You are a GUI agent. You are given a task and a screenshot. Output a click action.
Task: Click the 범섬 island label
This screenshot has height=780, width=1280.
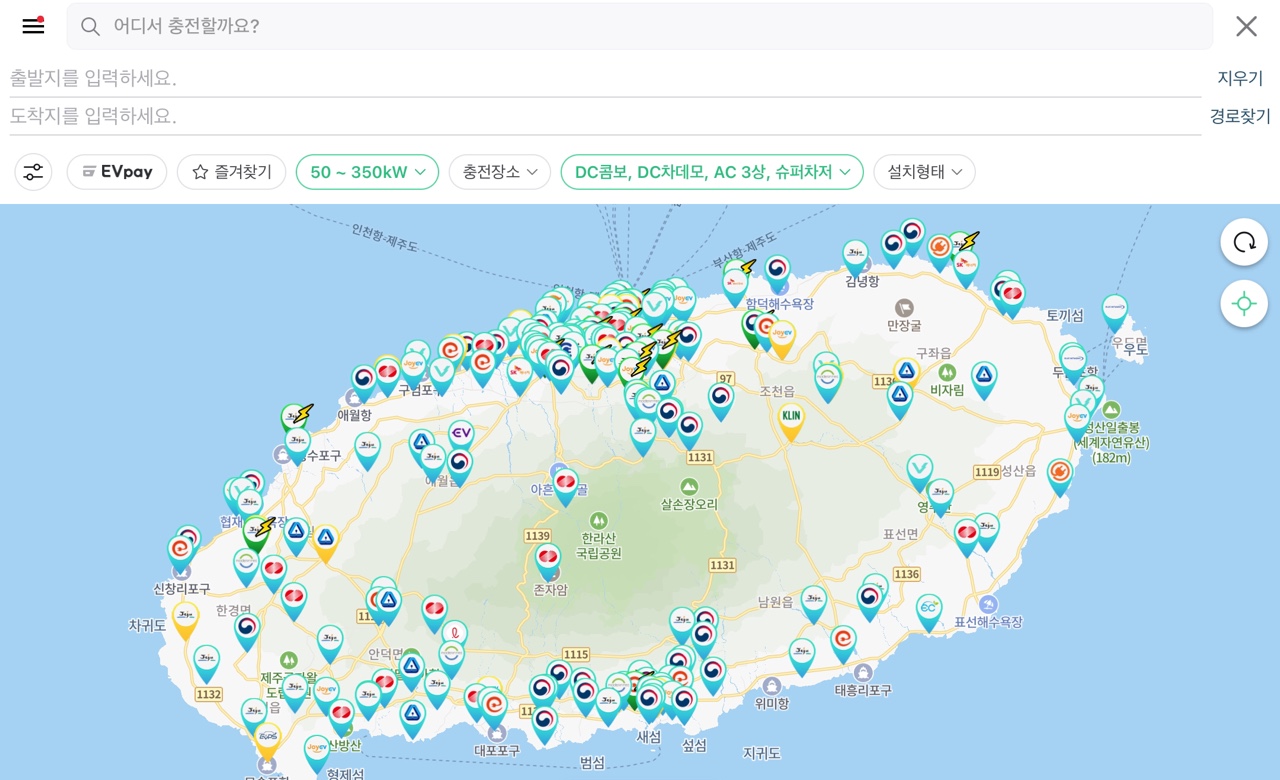coord(592,762)
